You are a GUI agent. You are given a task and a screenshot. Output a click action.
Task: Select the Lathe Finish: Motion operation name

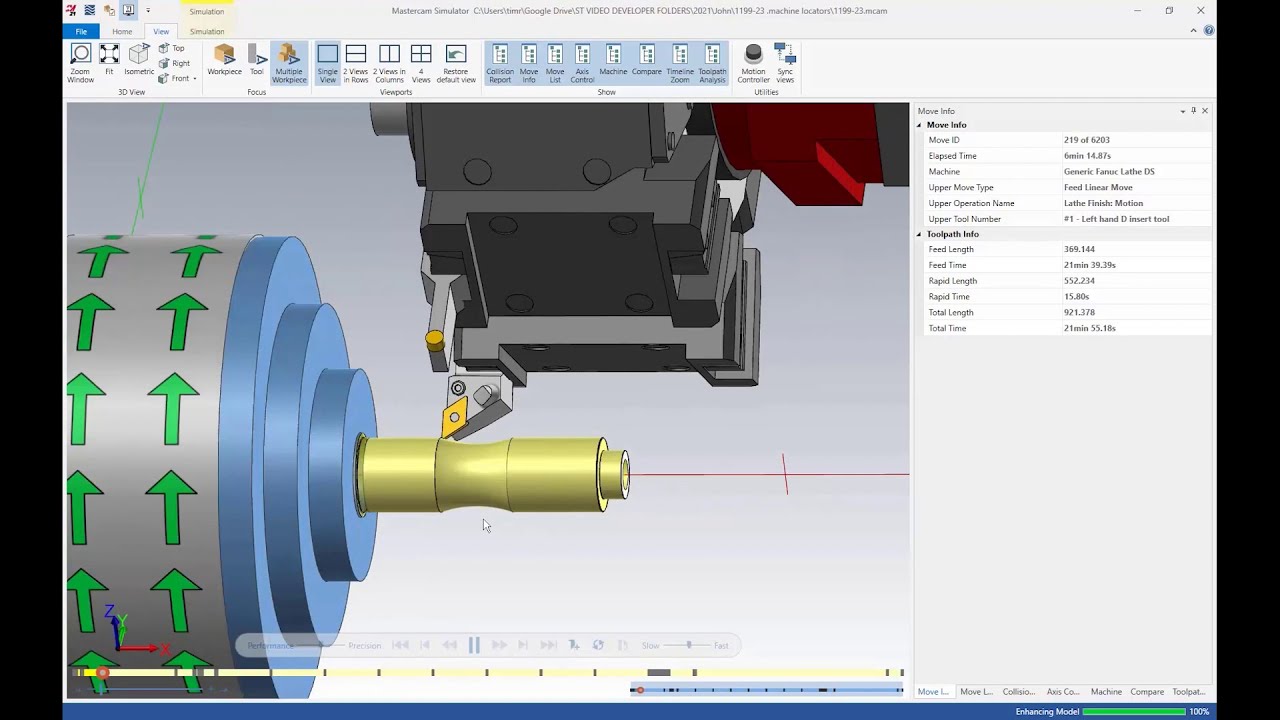click(1103, 203)
